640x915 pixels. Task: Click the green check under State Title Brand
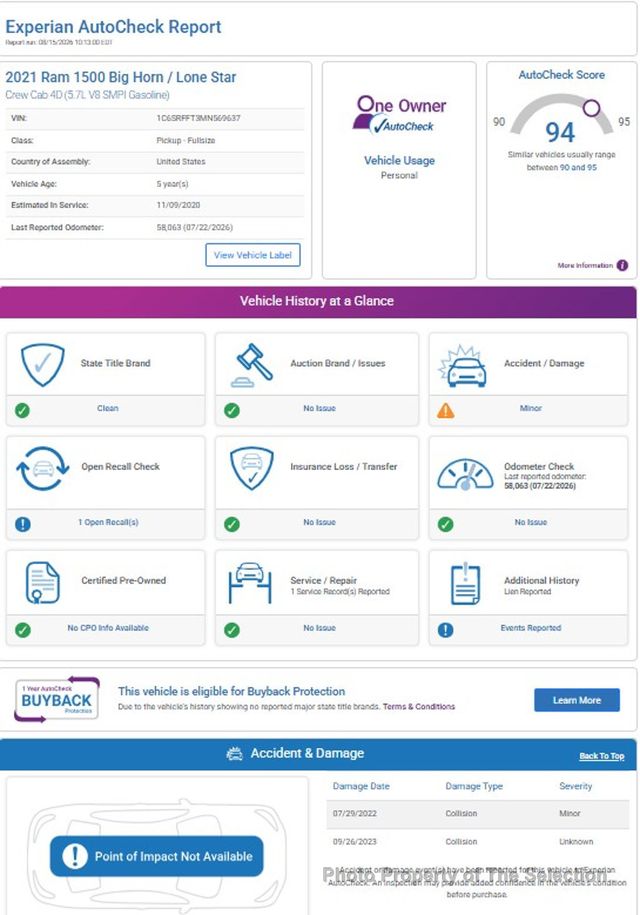click(22, 410)
